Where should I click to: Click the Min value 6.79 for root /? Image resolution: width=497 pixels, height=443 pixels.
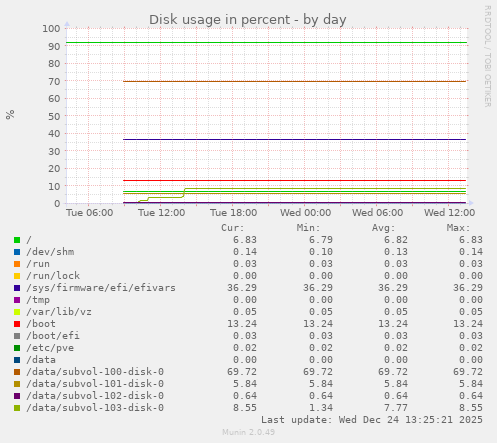point(321,240)
